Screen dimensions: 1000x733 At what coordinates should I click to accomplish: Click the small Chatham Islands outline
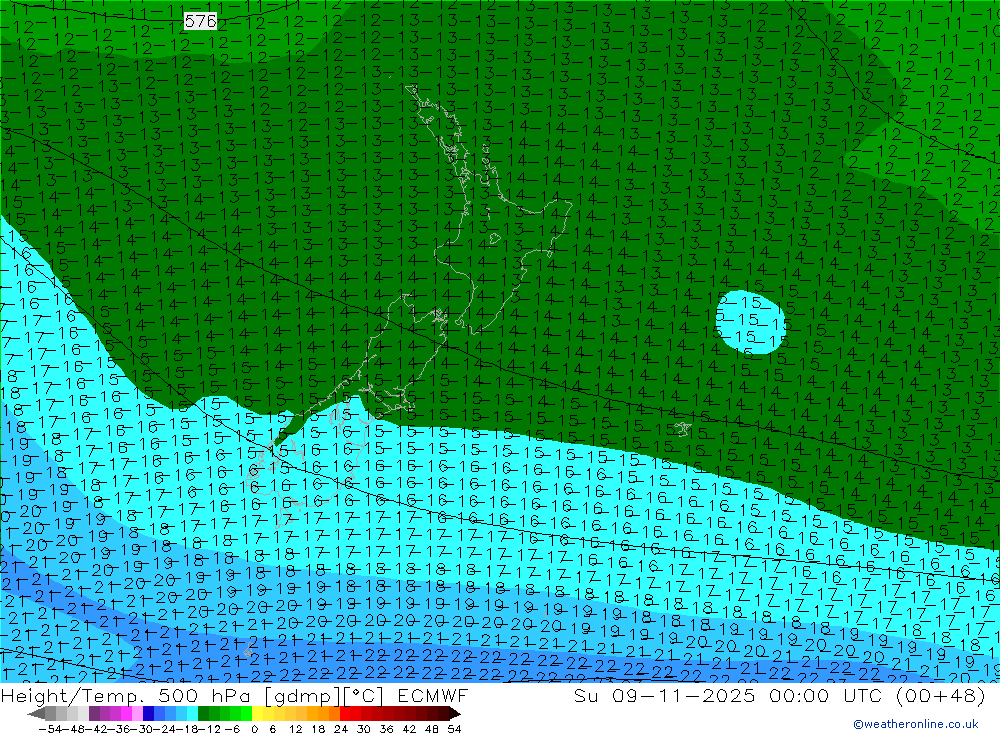coord(682,428)
